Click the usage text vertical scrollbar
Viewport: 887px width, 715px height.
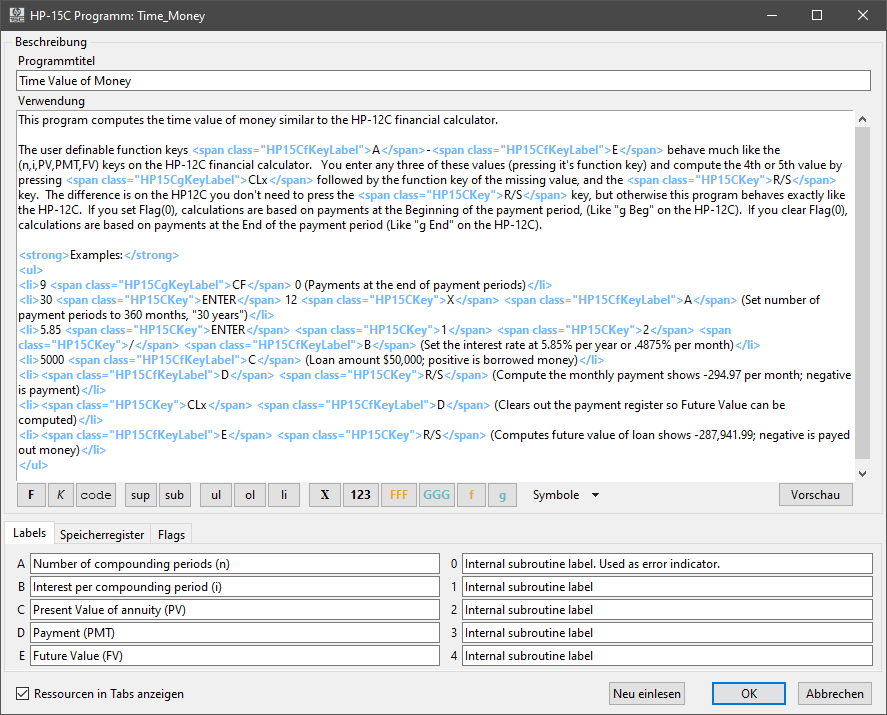(863, 290)
